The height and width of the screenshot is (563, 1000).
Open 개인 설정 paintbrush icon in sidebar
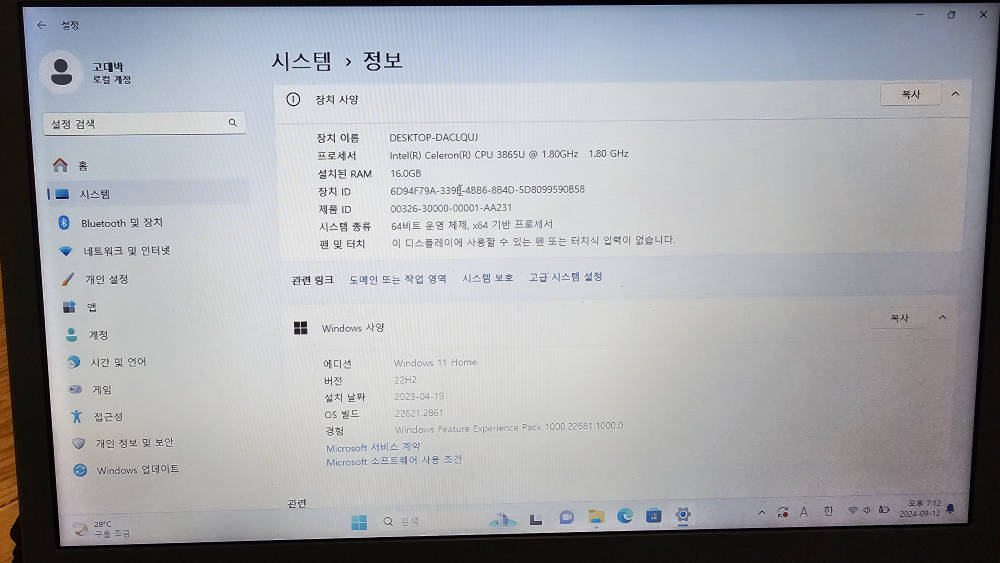point(67,279)
